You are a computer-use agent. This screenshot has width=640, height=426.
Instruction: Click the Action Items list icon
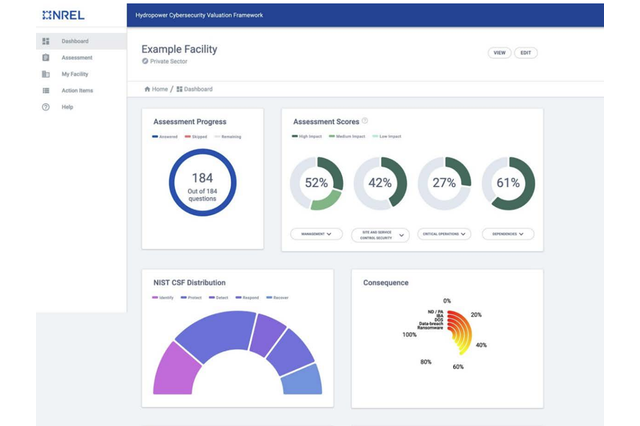[x=46, y=91]
